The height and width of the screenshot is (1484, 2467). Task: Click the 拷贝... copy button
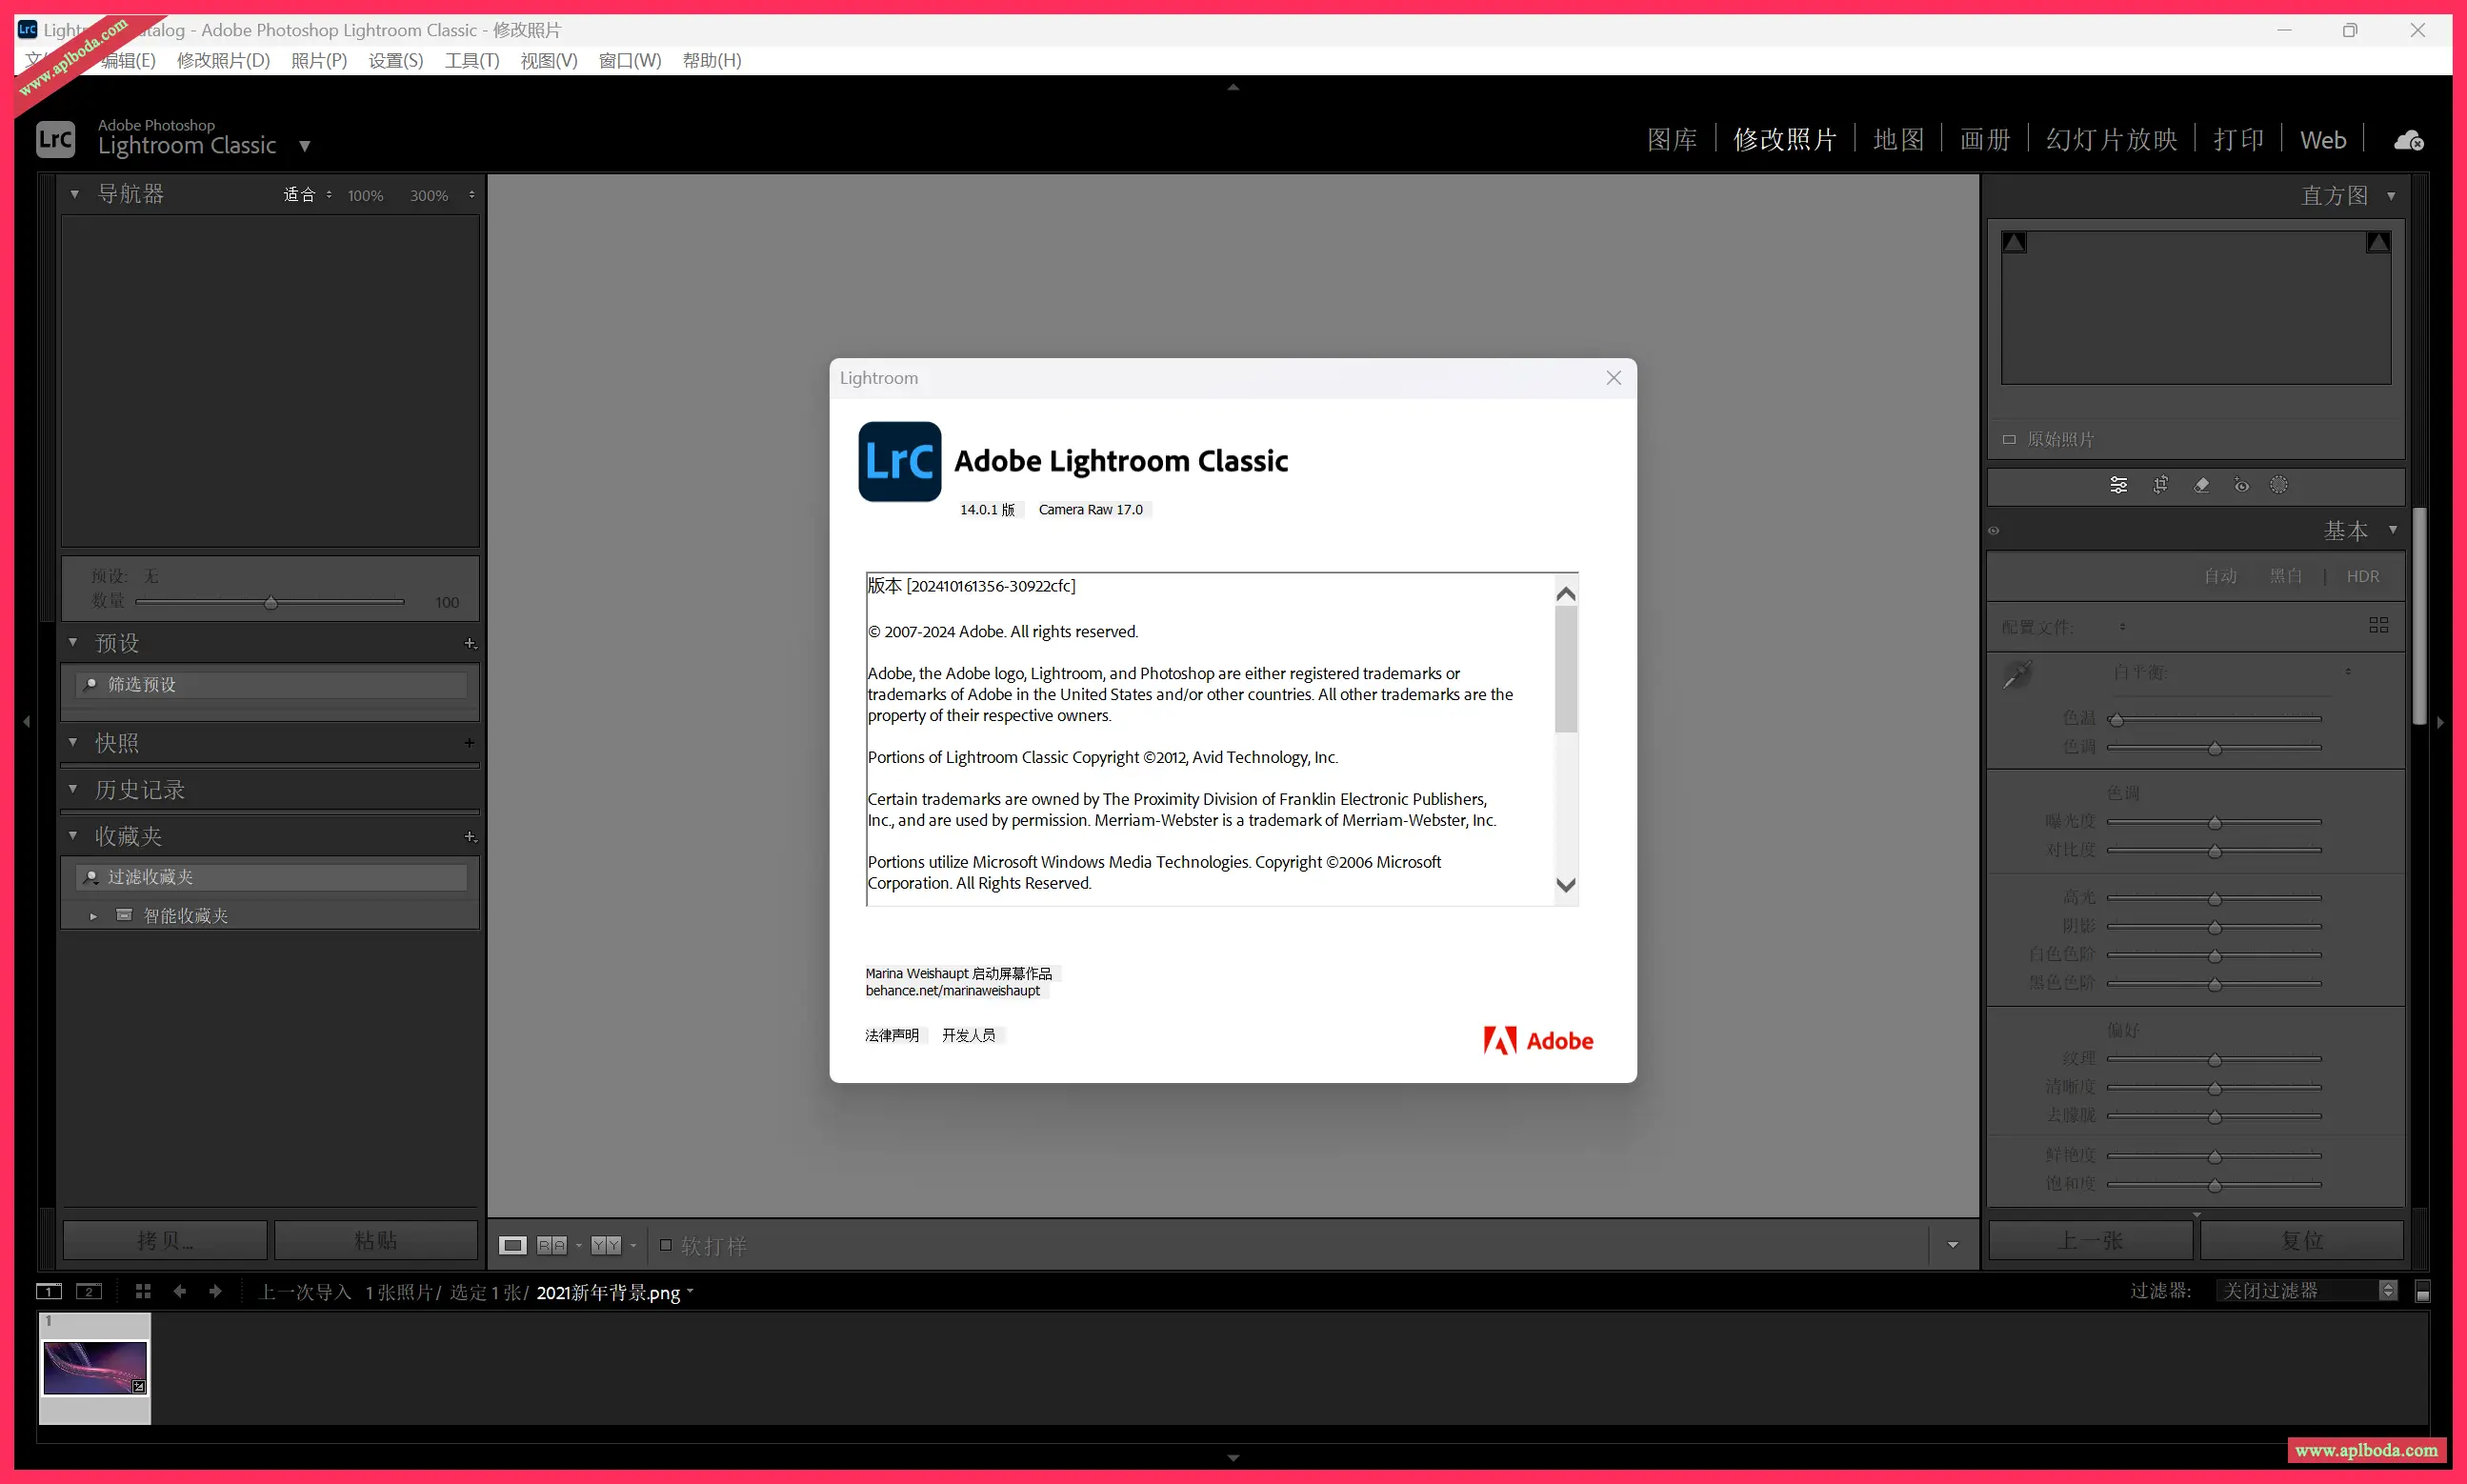[165, 1241]
